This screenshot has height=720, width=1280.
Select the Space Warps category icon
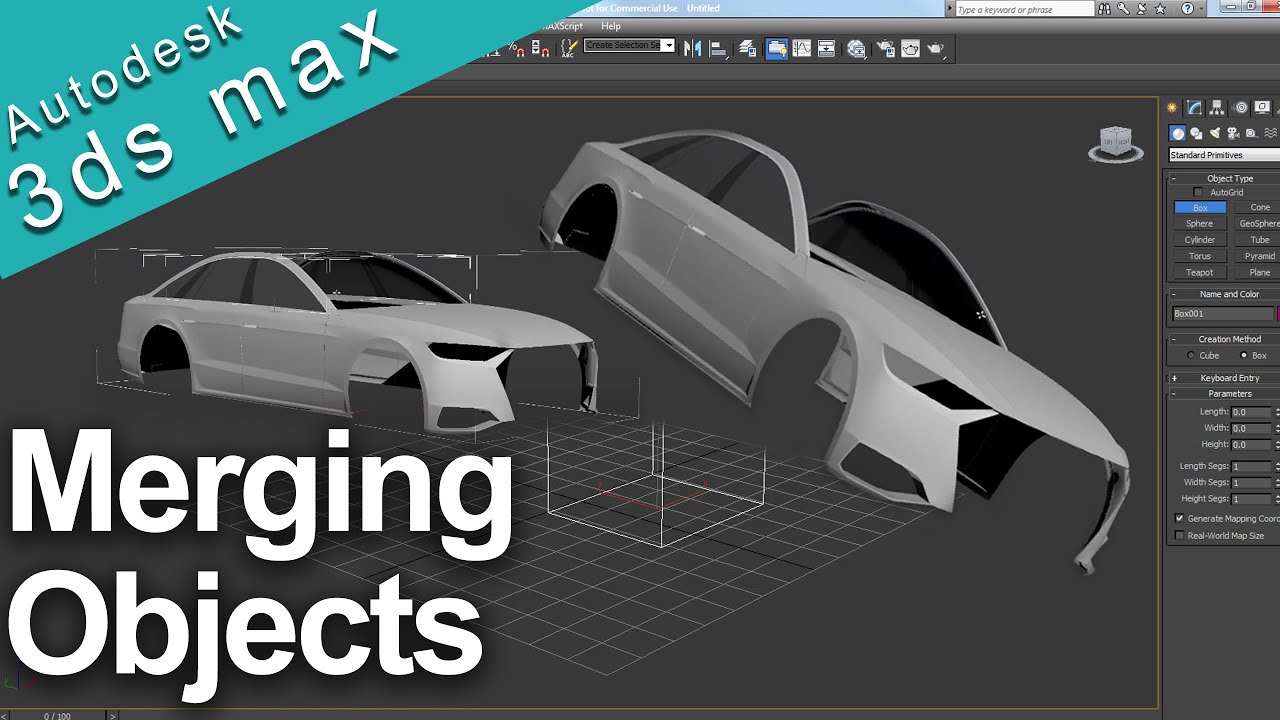point(1271,133)
